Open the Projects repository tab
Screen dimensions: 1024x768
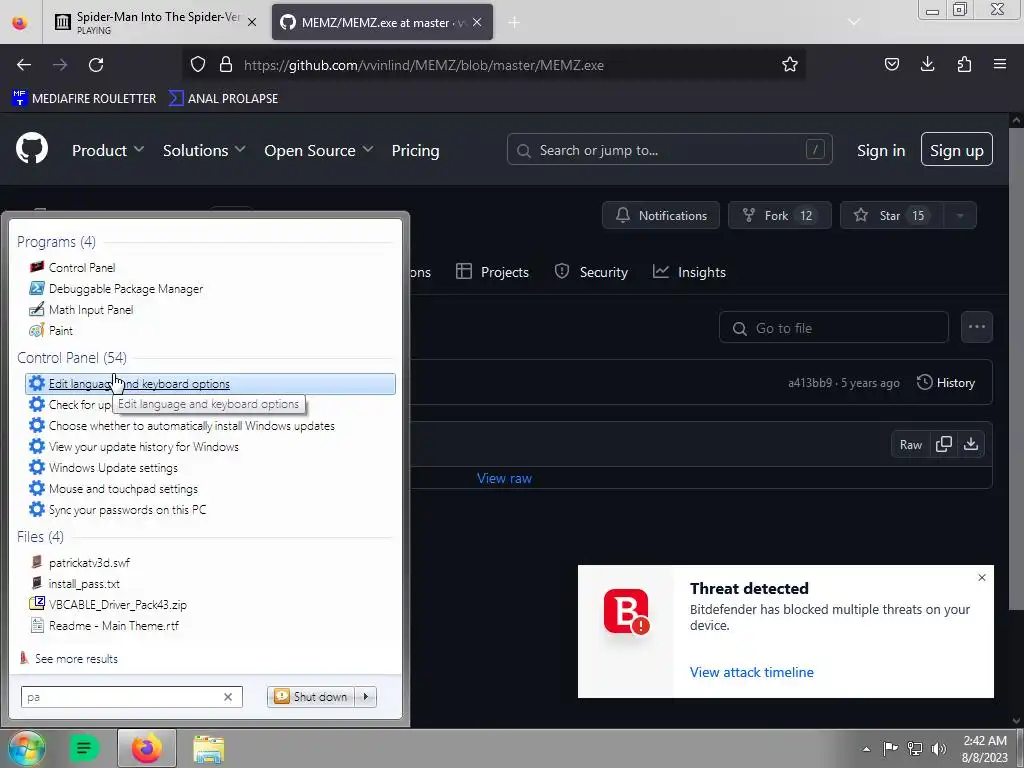coord(492,272)
